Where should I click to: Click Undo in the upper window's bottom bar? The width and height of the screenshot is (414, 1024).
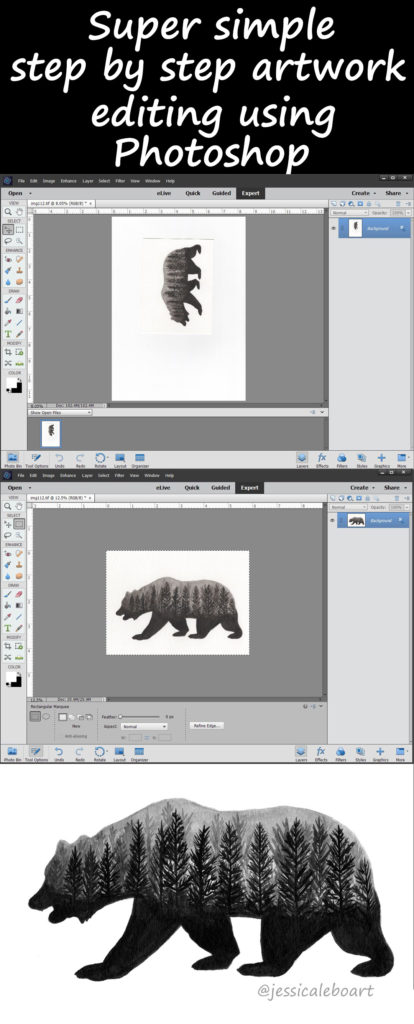pos(59,460)
